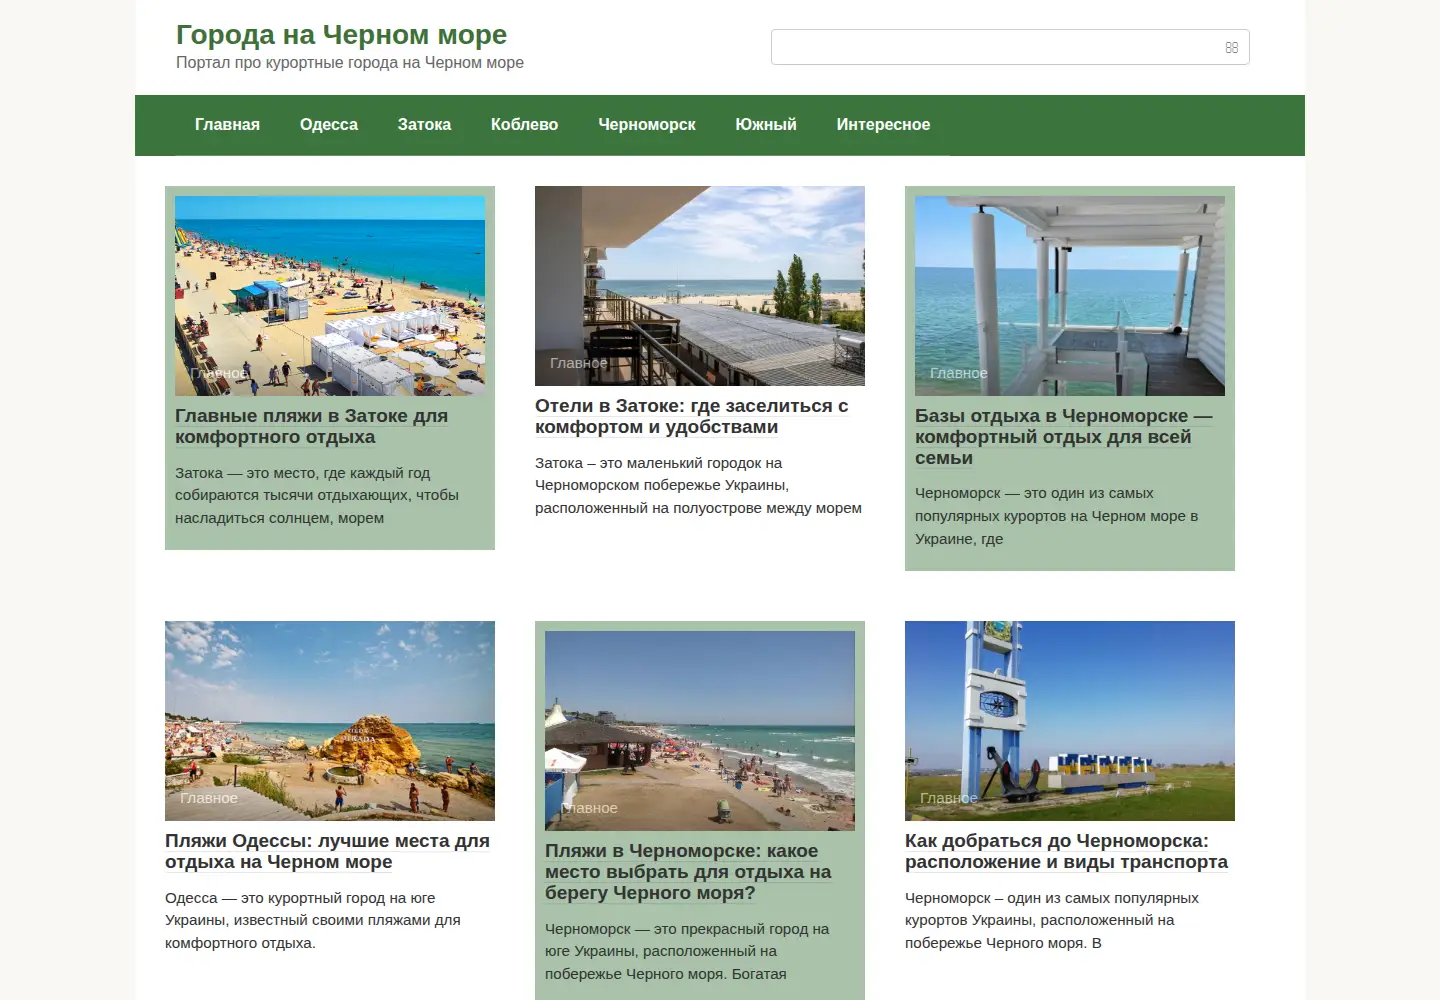This screenshot has width=1440, height=1000.
Task: Click the search icon in the search box
Action: tap(1231, 47)
